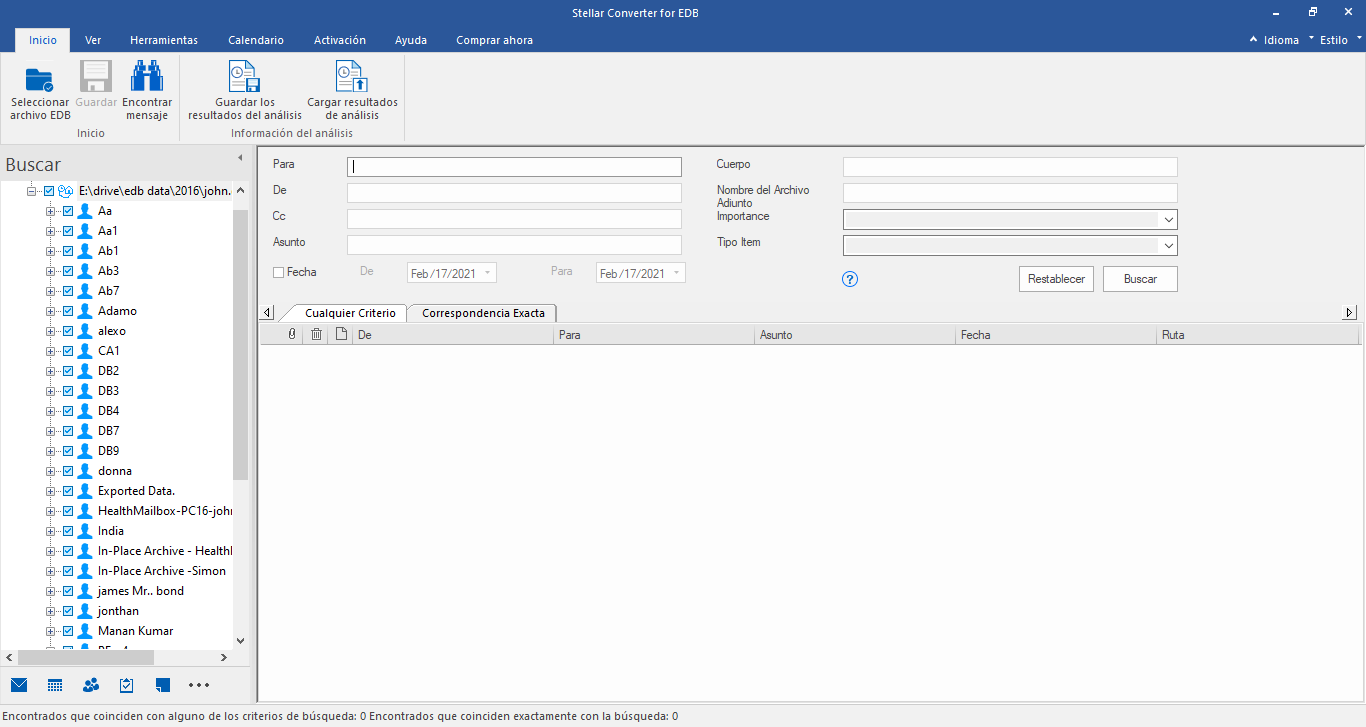The image size is (1366, 727).
Task: Open the notes view icon at bottom
Action: [x=163, y=685]
